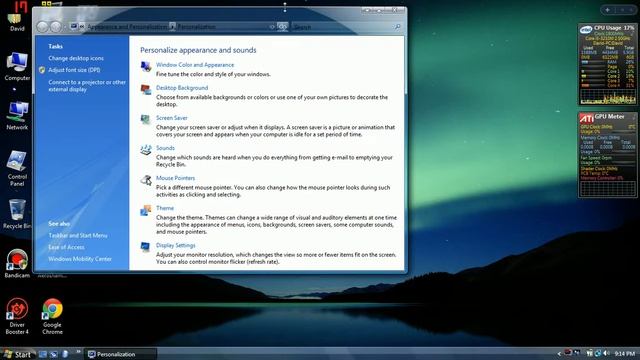Screen dimensions: 640x360
Task: Open Desktop Background settings link
Action: 182,88
